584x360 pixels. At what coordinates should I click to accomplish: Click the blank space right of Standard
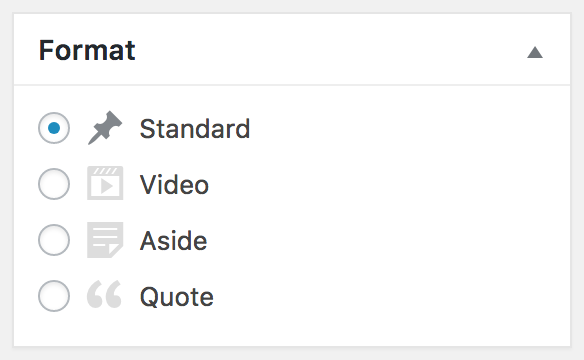point(410,129)
